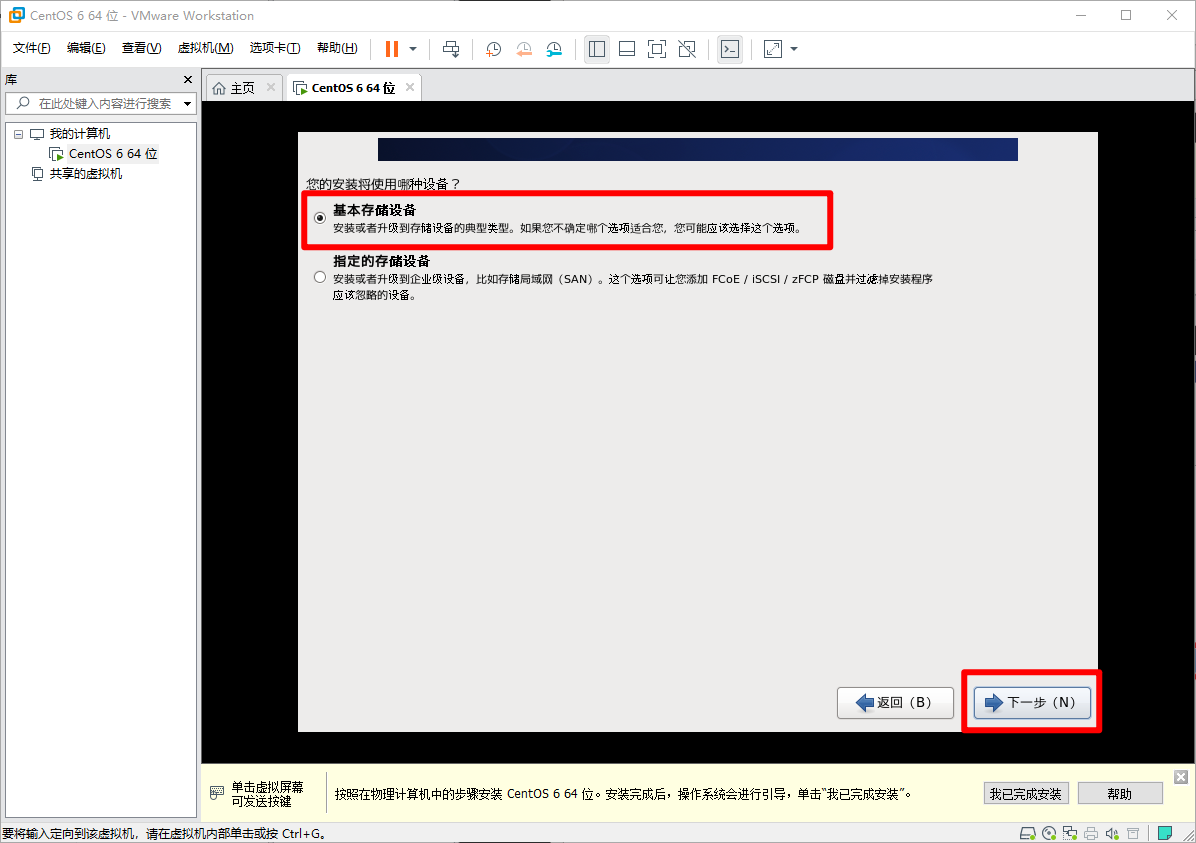1196x843 pixels.
Task: Switch to the 主页 tab
Action: pyautogui.click(x=243, y=88)
